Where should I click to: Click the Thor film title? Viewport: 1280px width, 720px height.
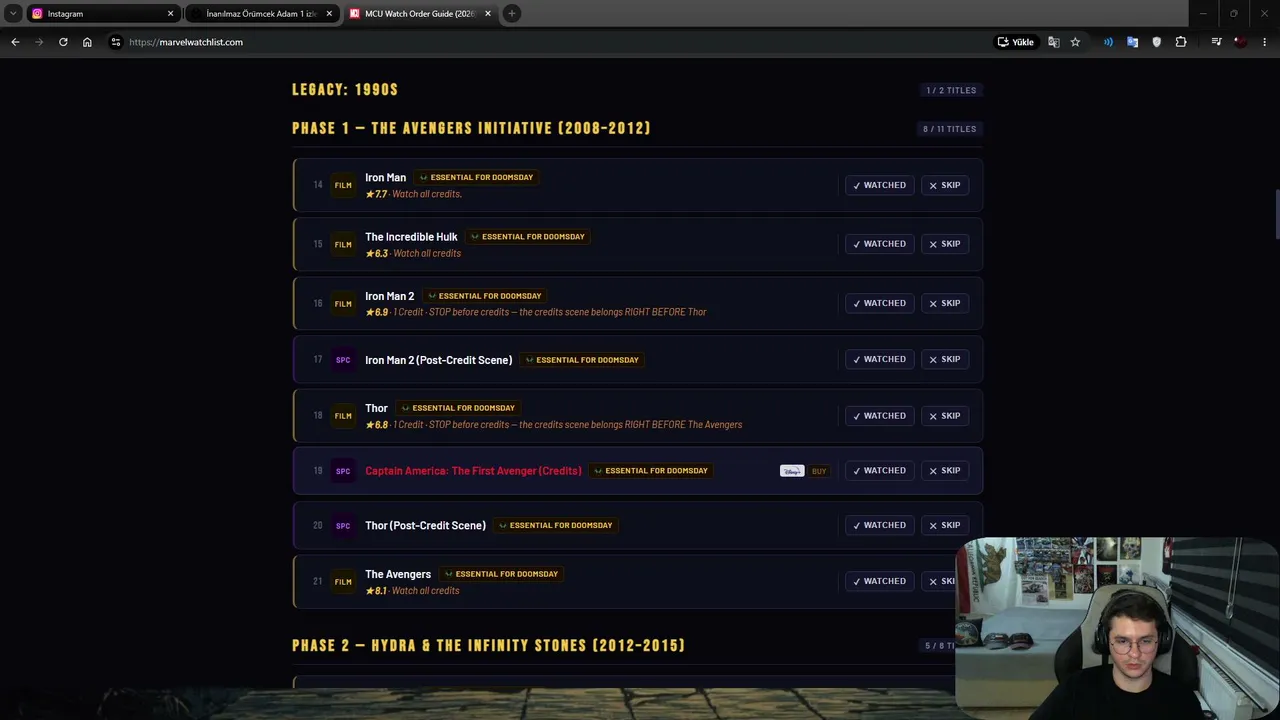click(376, 408)
